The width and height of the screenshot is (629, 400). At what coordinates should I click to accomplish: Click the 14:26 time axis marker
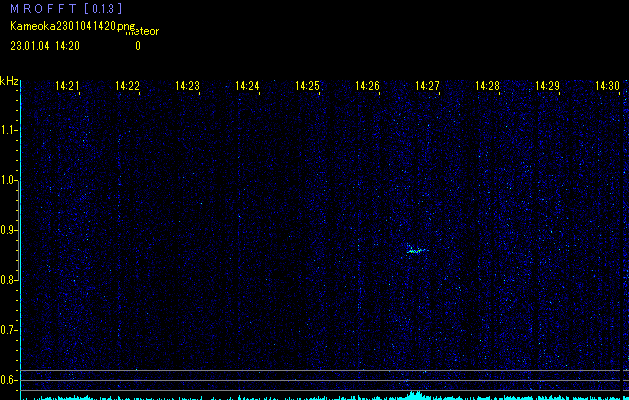point(367,85)
